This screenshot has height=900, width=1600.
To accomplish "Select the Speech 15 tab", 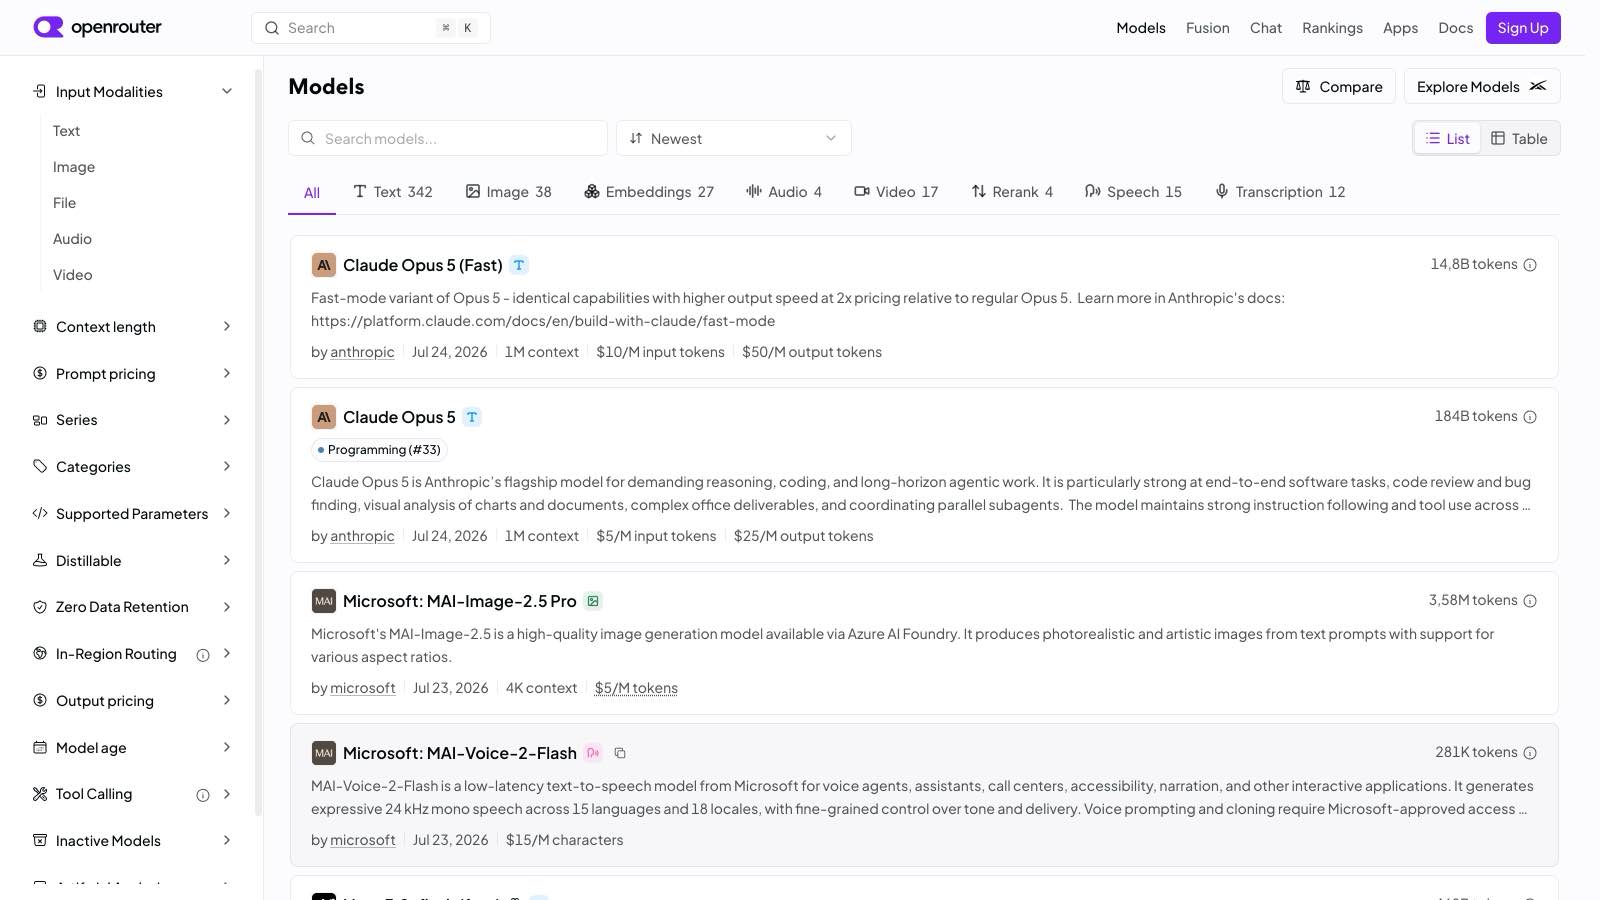I will 1133,191.
